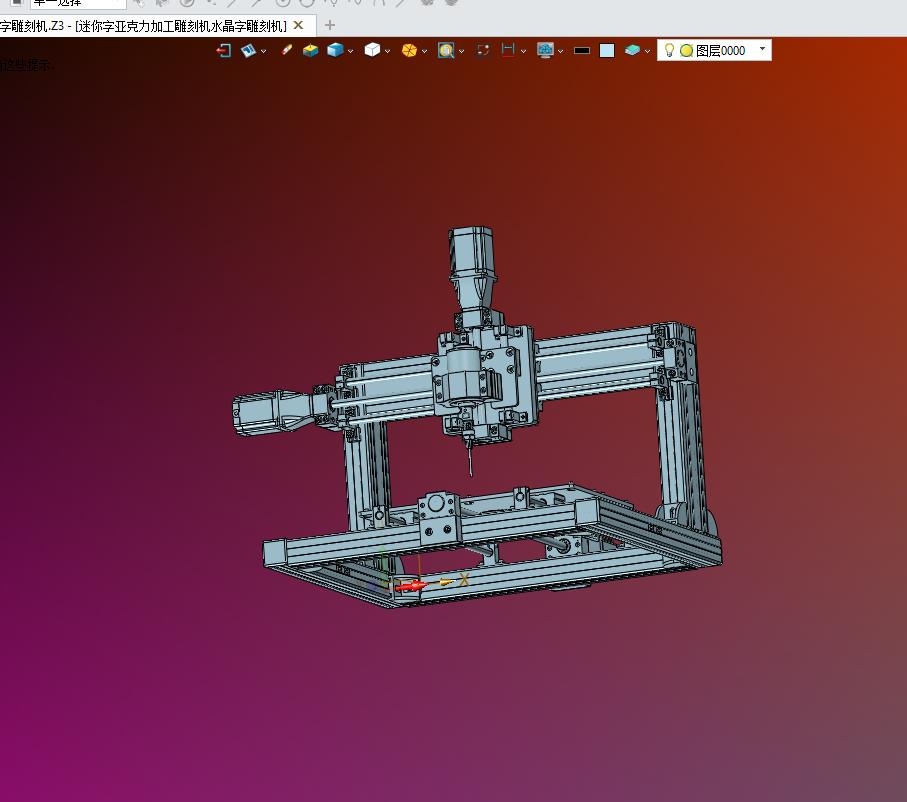
Task: Click the engraving spindle bit on the model
Action: click(x=468, y=461)
